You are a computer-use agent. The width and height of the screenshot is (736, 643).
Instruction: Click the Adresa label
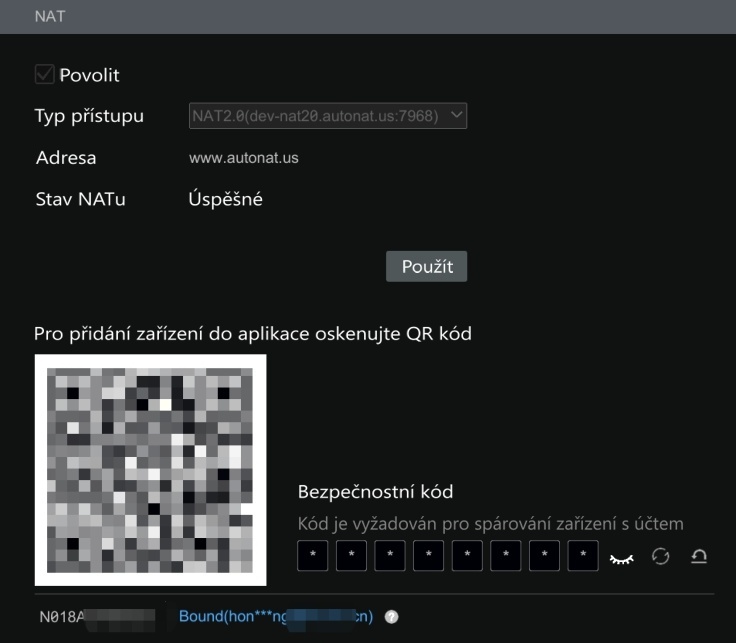click(x=66, y=158)
